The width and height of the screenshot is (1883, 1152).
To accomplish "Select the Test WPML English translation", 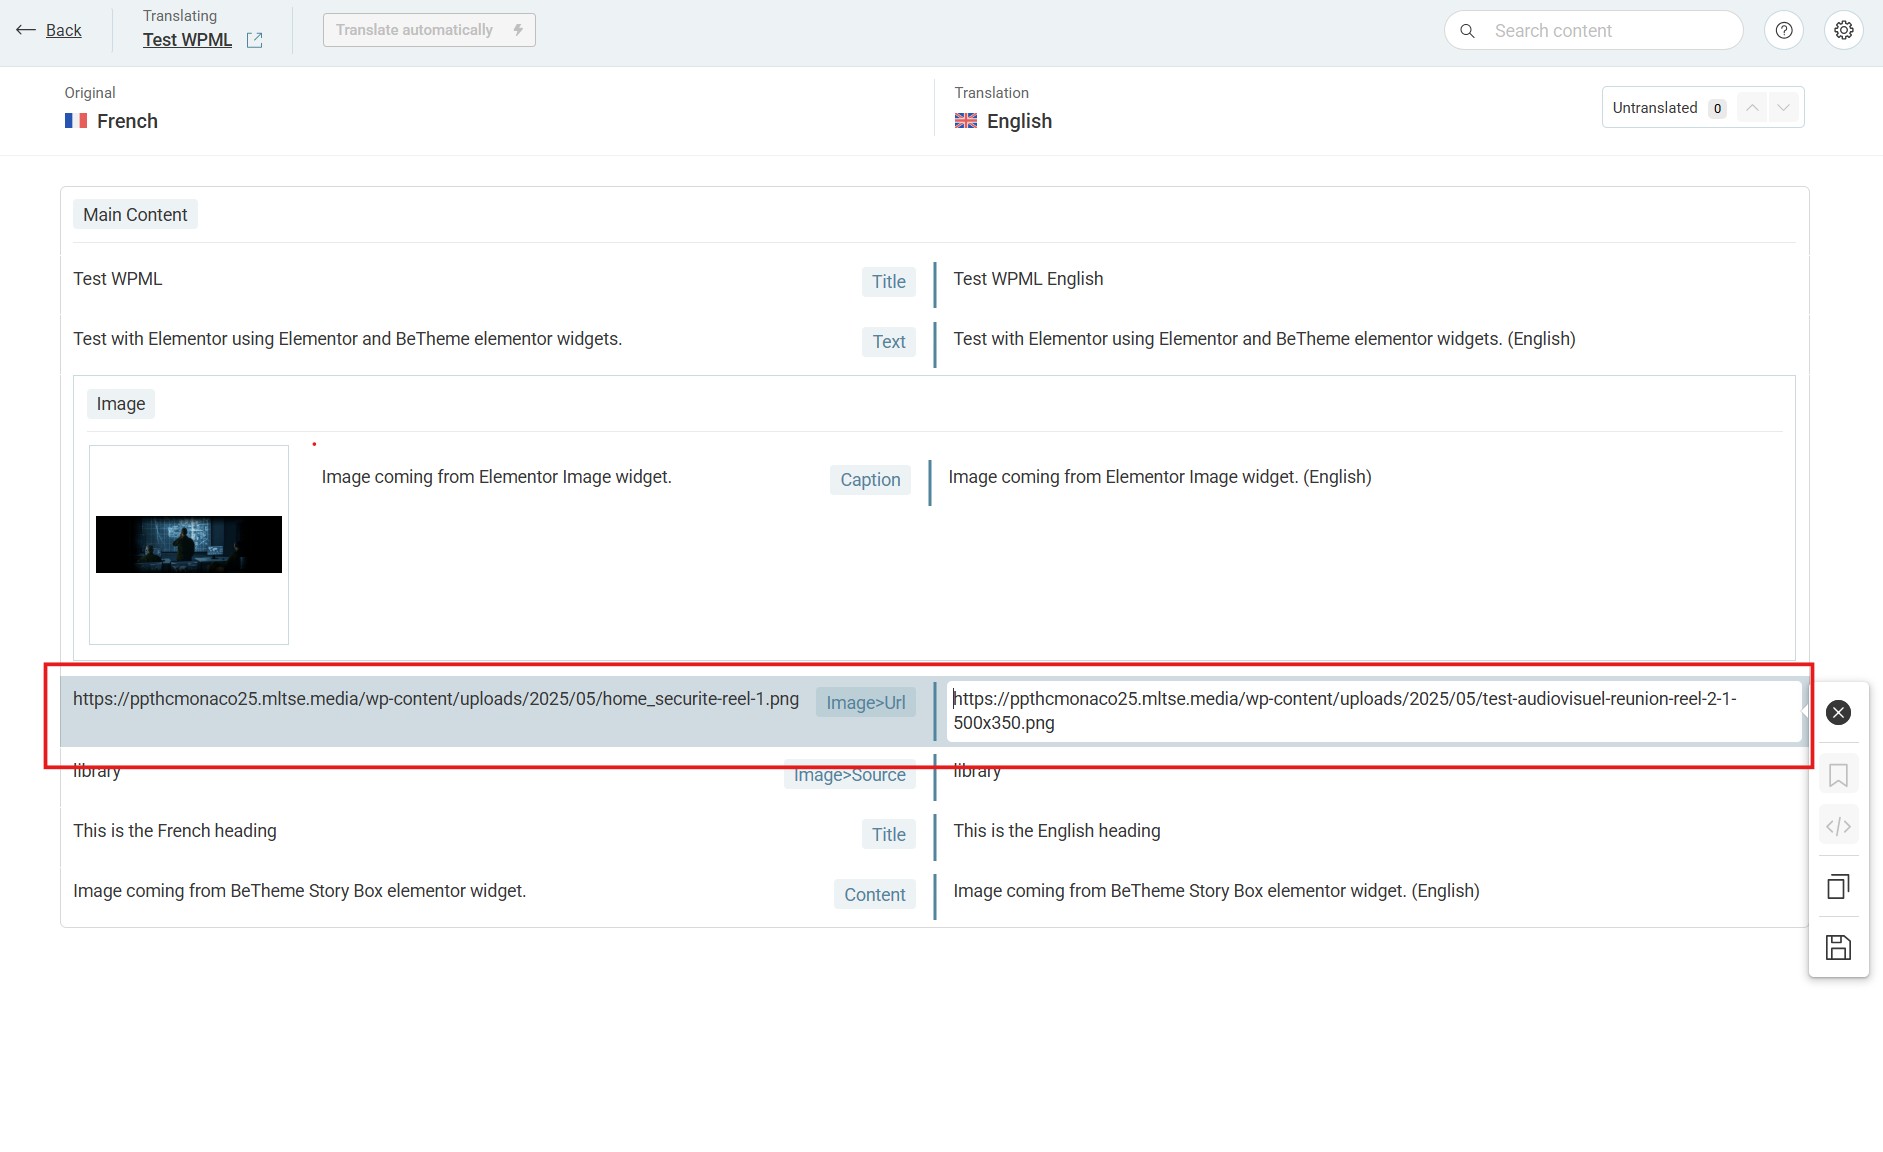I will (1028, 279).
